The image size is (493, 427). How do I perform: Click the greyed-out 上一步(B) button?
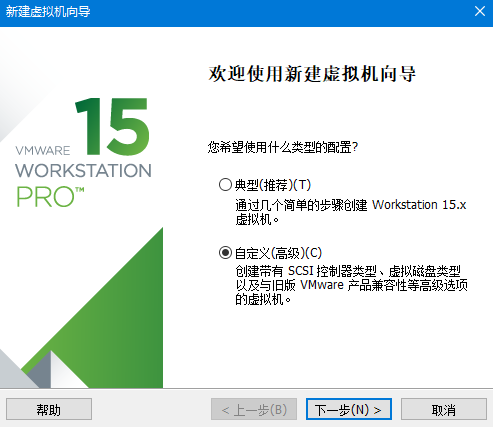[x=254, y=409]
